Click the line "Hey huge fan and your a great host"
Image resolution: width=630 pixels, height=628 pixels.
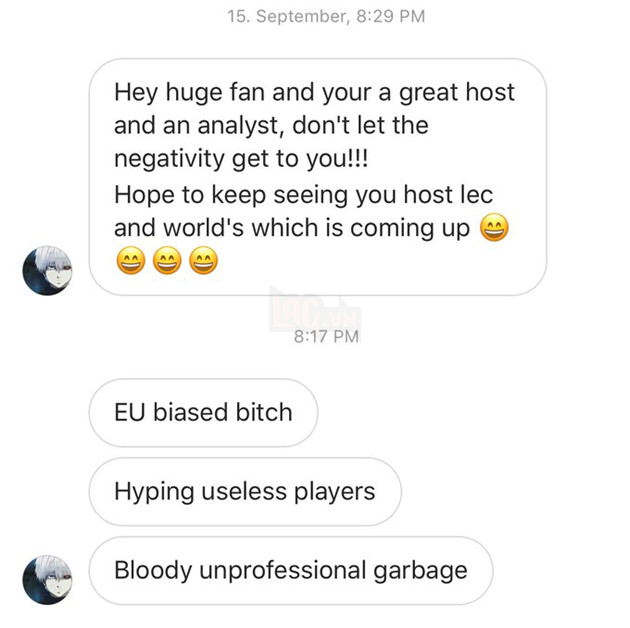point(314,93)
